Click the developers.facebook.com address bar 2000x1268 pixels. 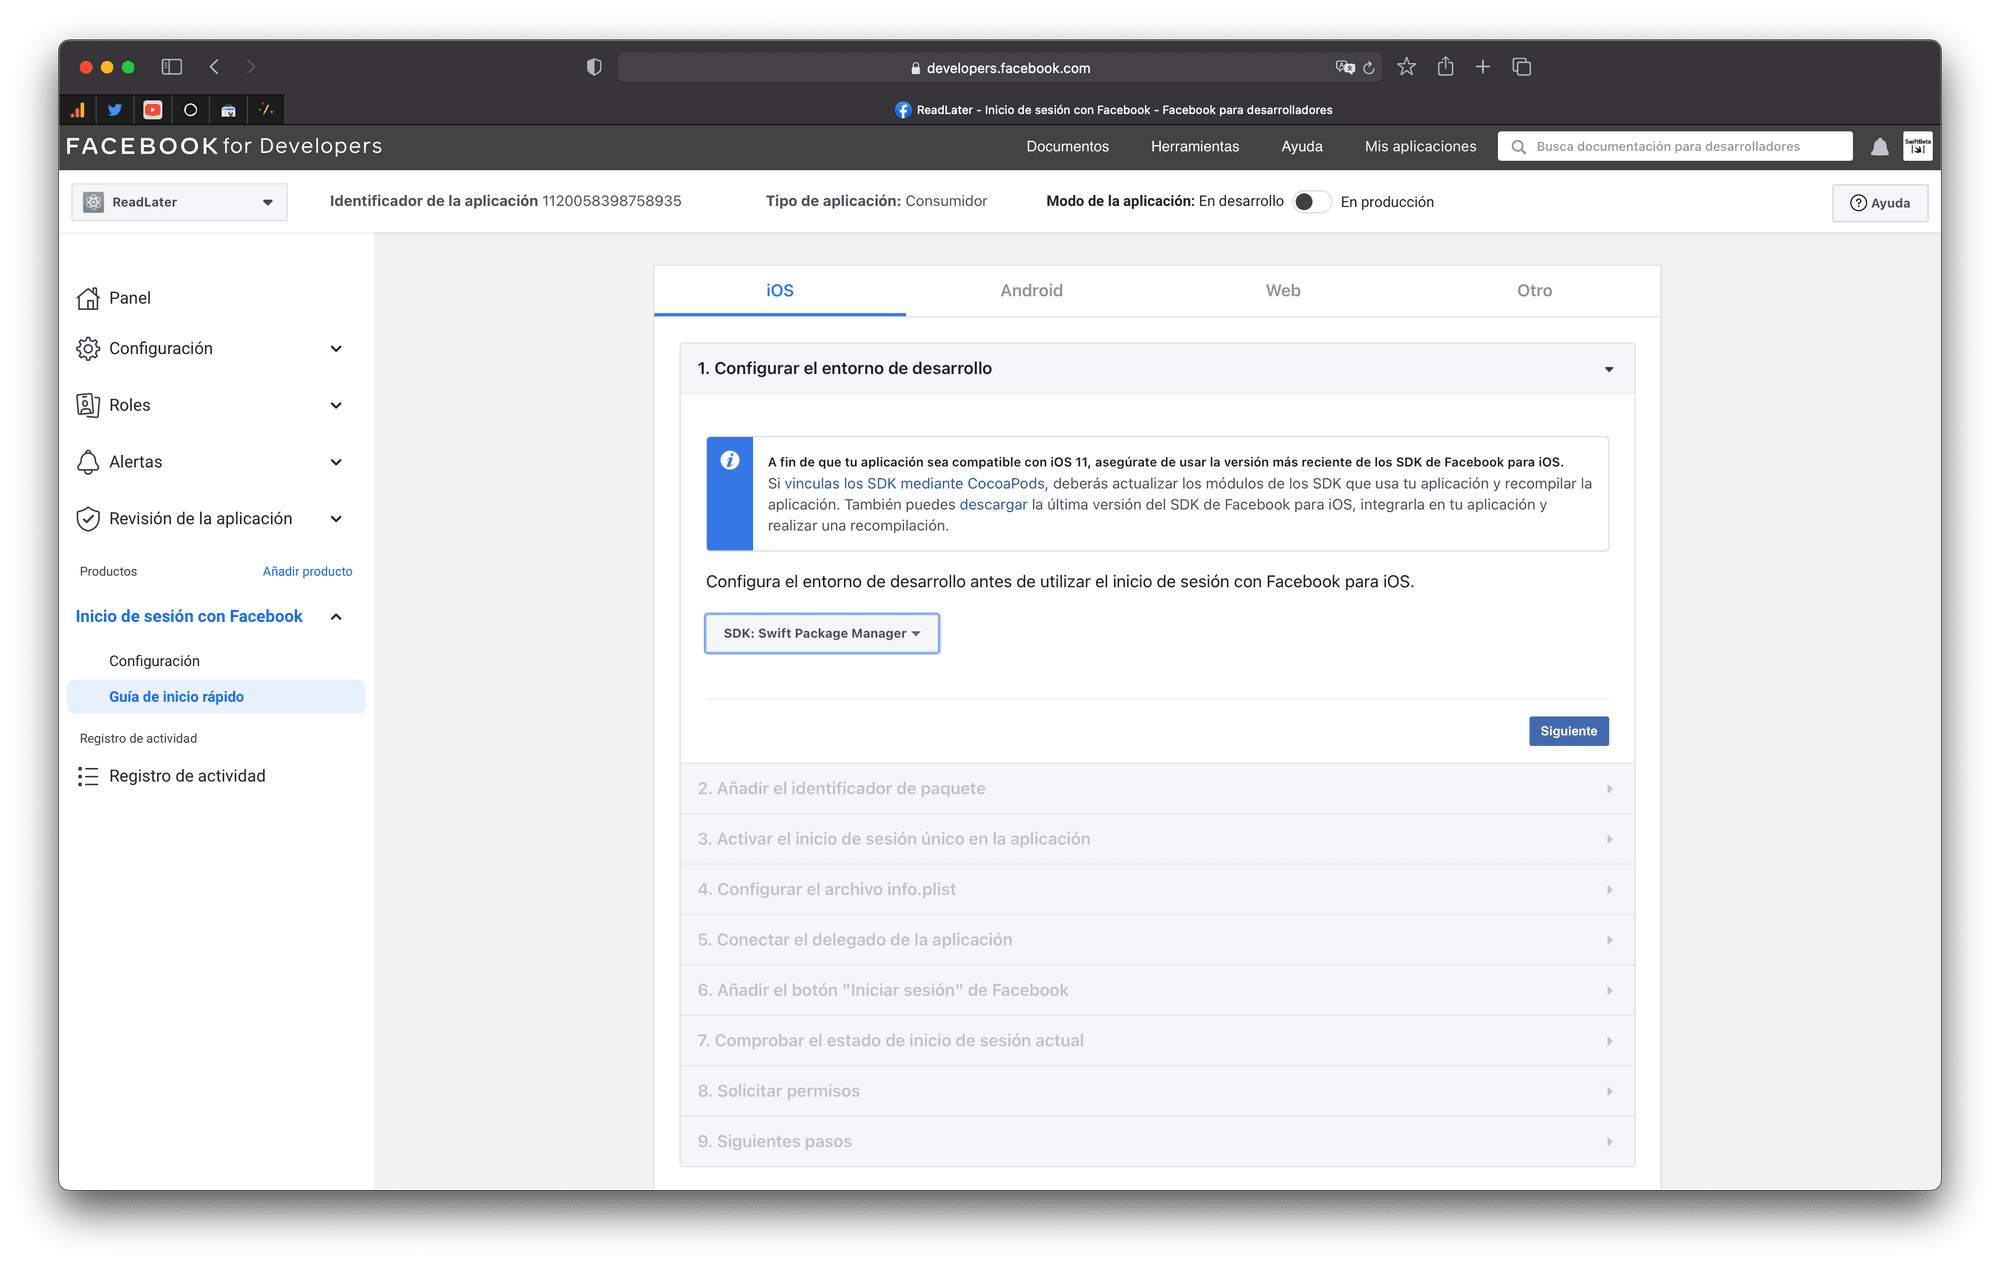1000,68
